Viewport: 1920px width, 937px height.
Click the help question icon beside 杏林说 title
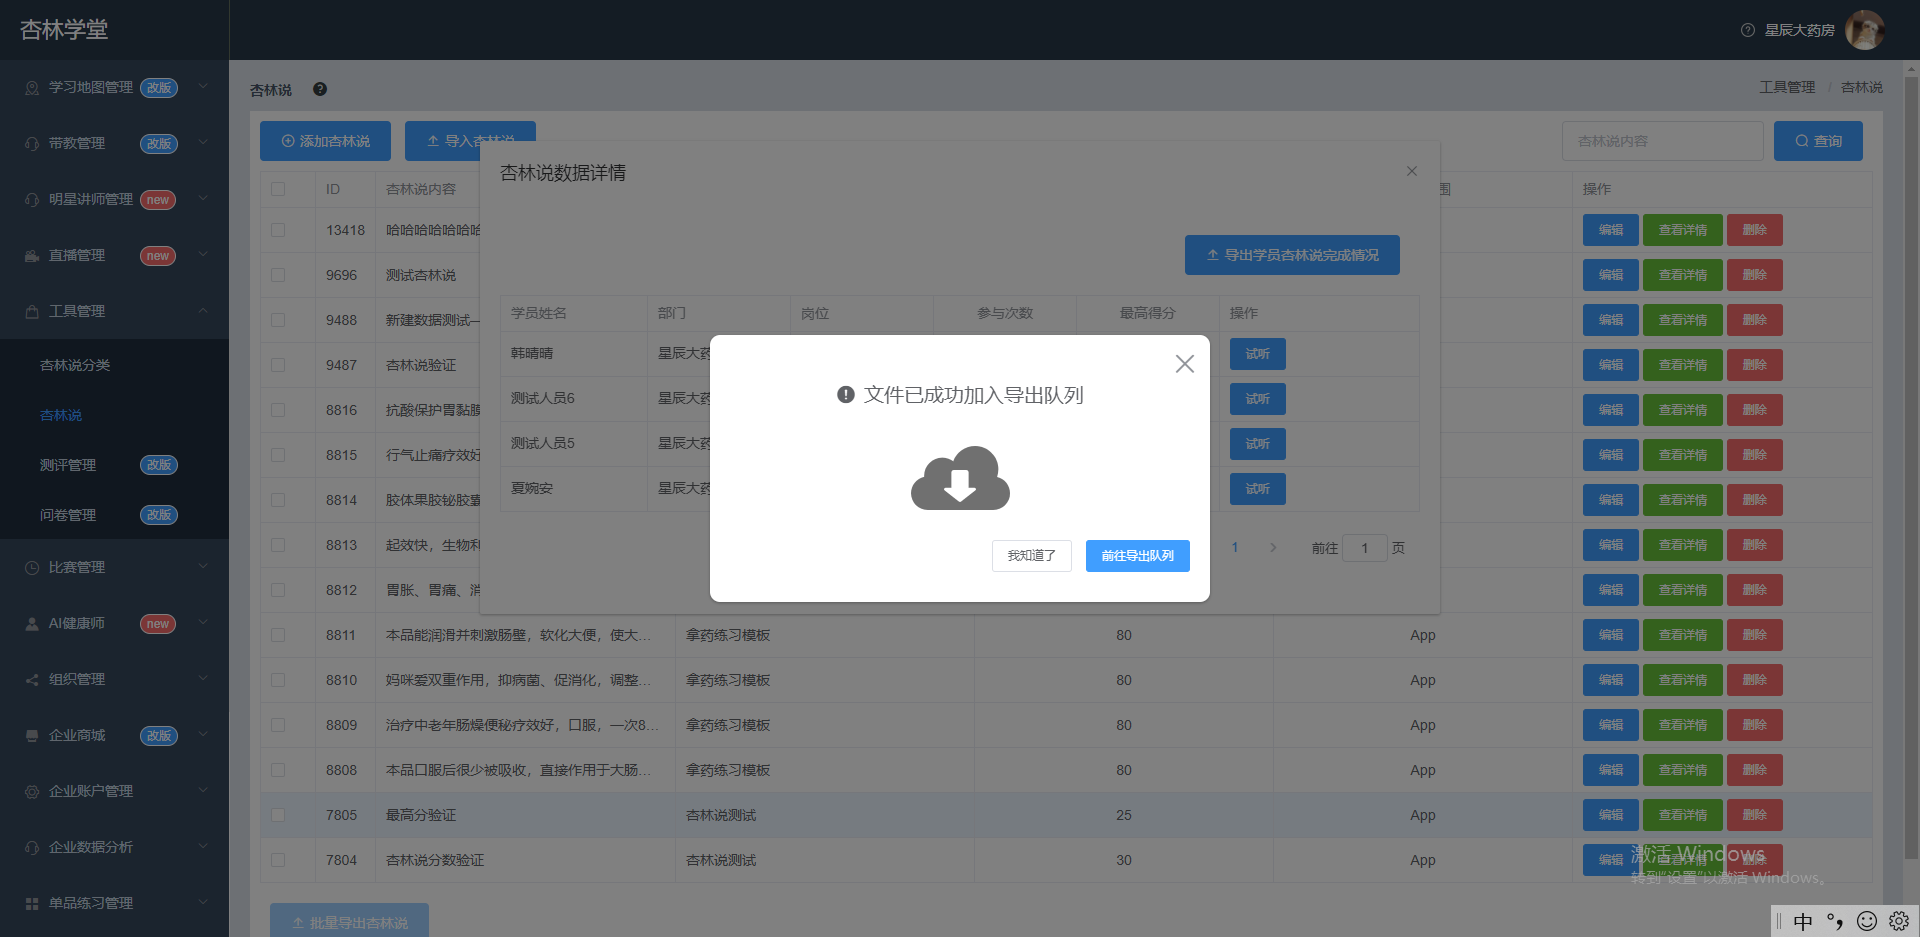pos(320,89)
